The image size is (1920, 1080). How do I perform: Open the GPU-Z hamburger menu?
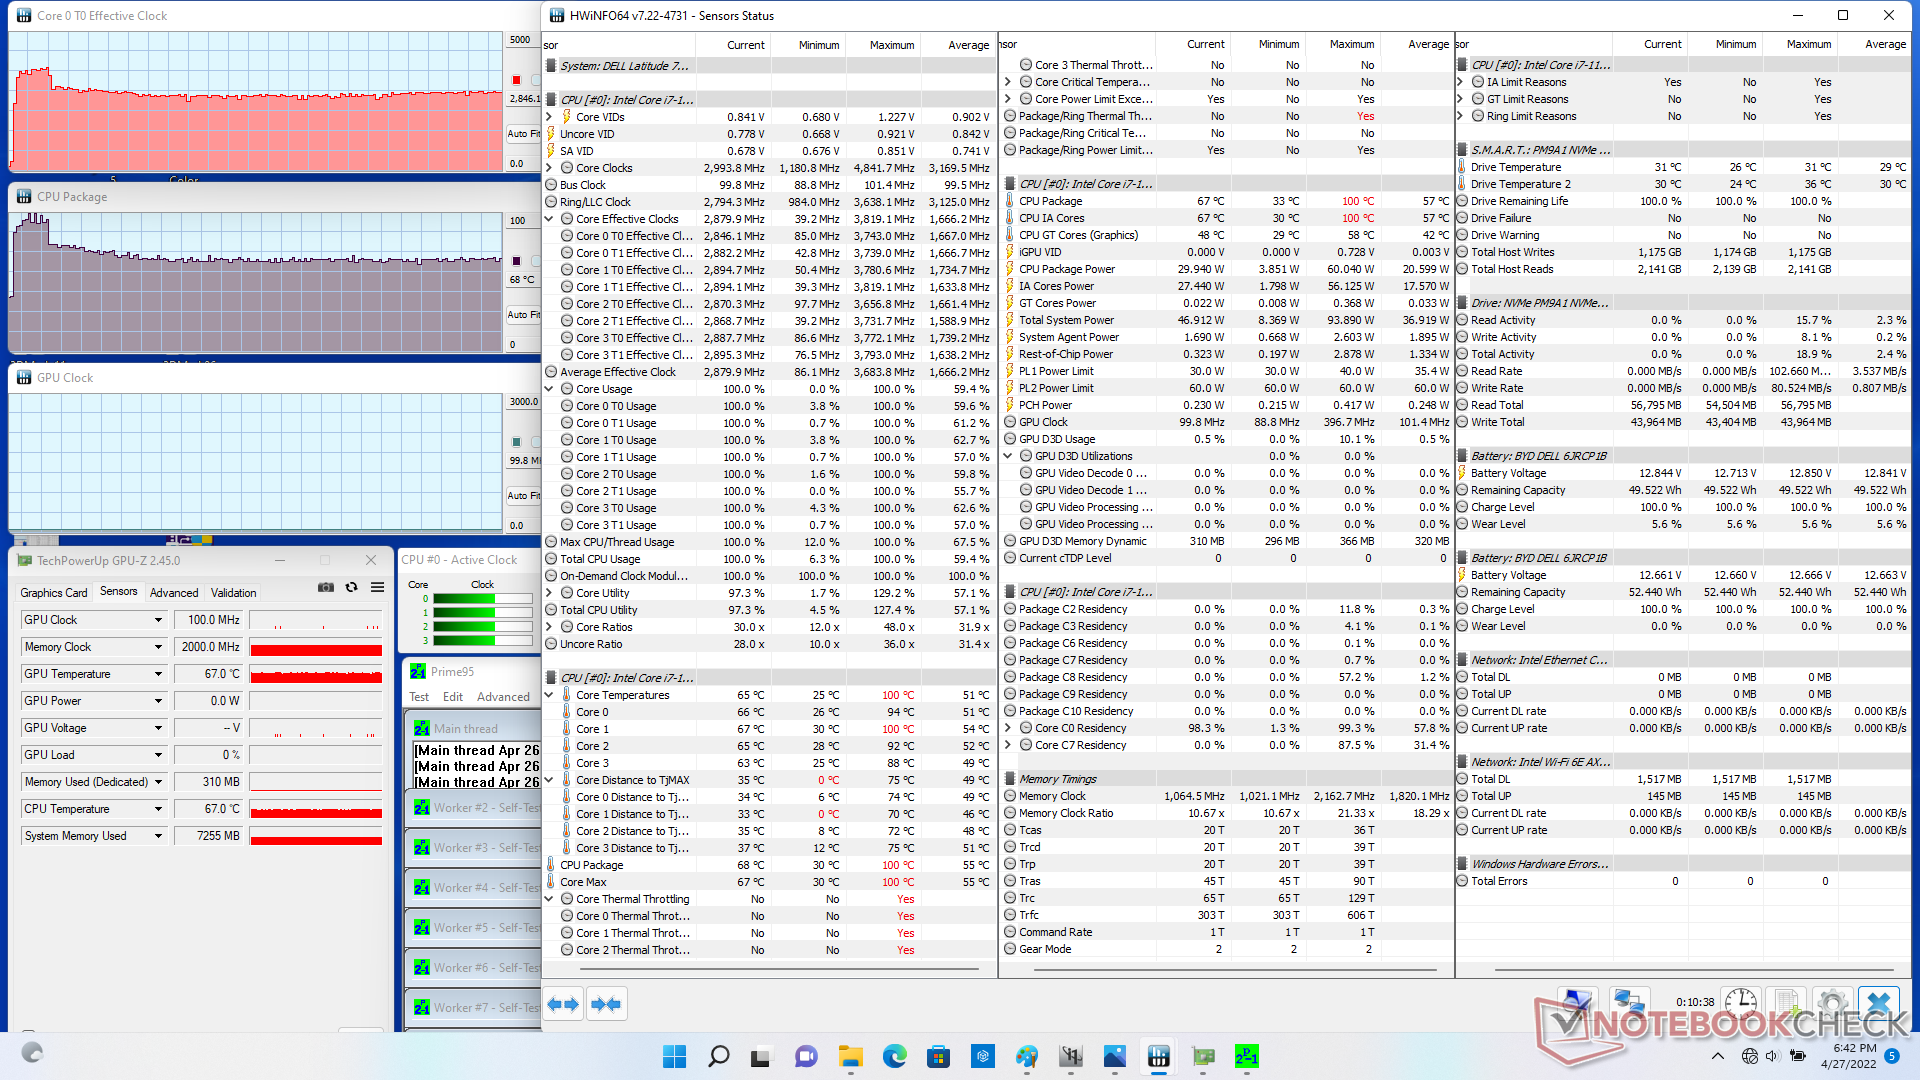(x=377, y=588)
